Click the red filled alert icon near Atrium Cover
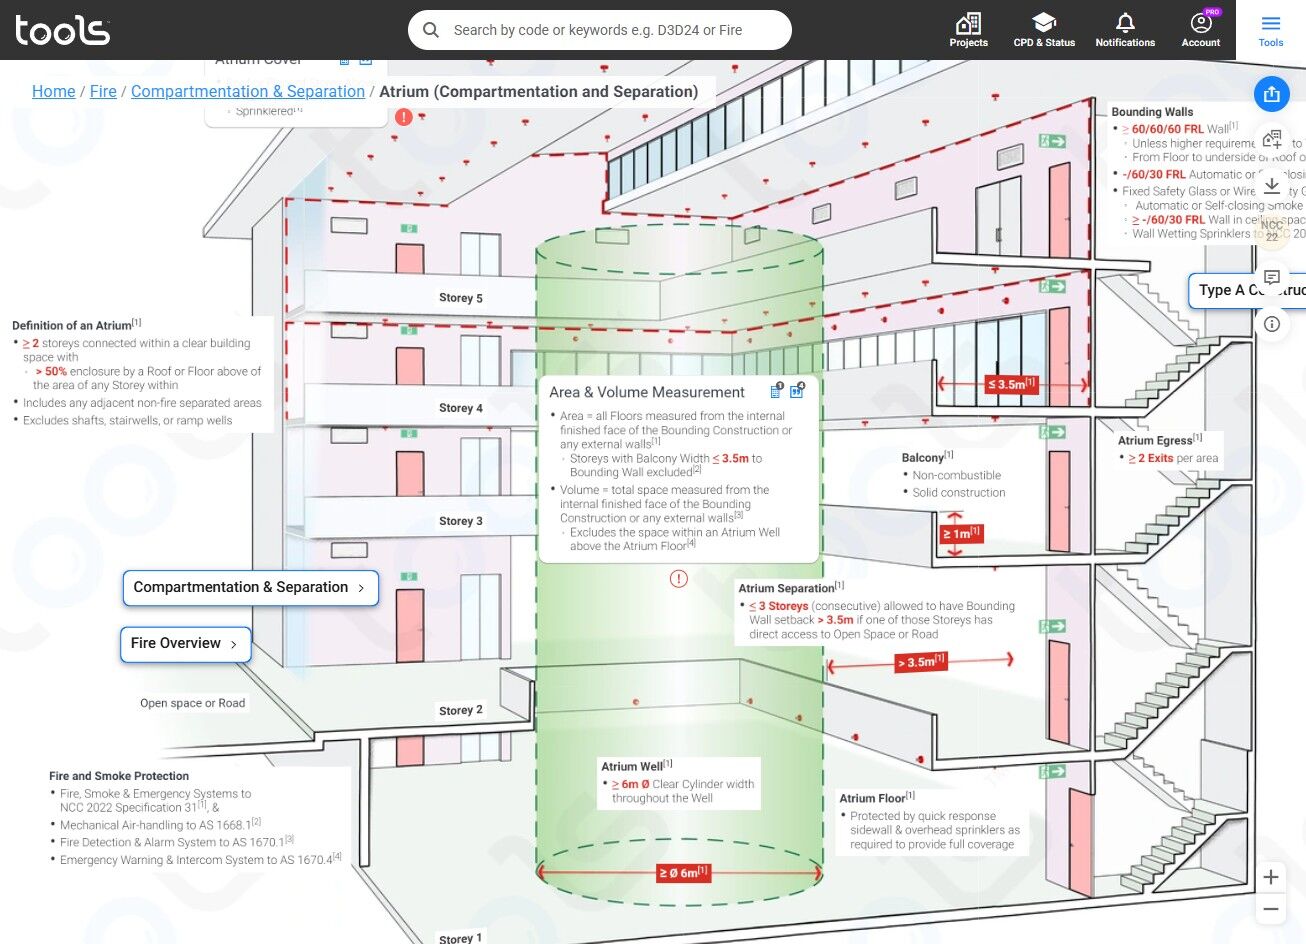Image resolution: width=1306 pixels, height=944 pixels. point(403,117)
